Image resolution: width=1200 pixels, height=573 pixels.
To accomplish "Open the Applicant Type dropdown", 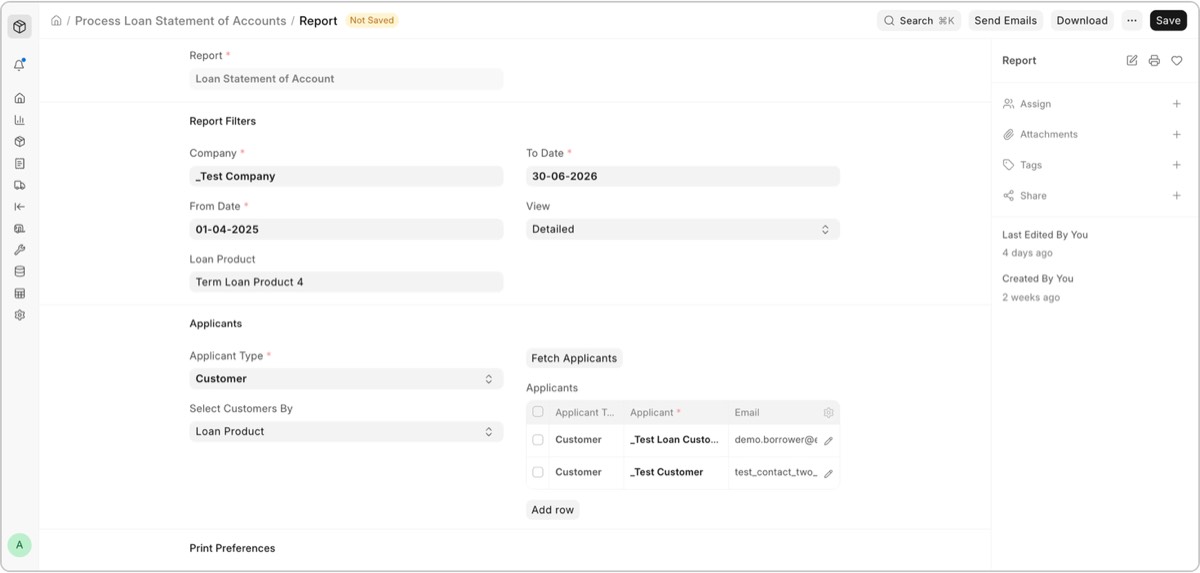I will coord(346,379).
